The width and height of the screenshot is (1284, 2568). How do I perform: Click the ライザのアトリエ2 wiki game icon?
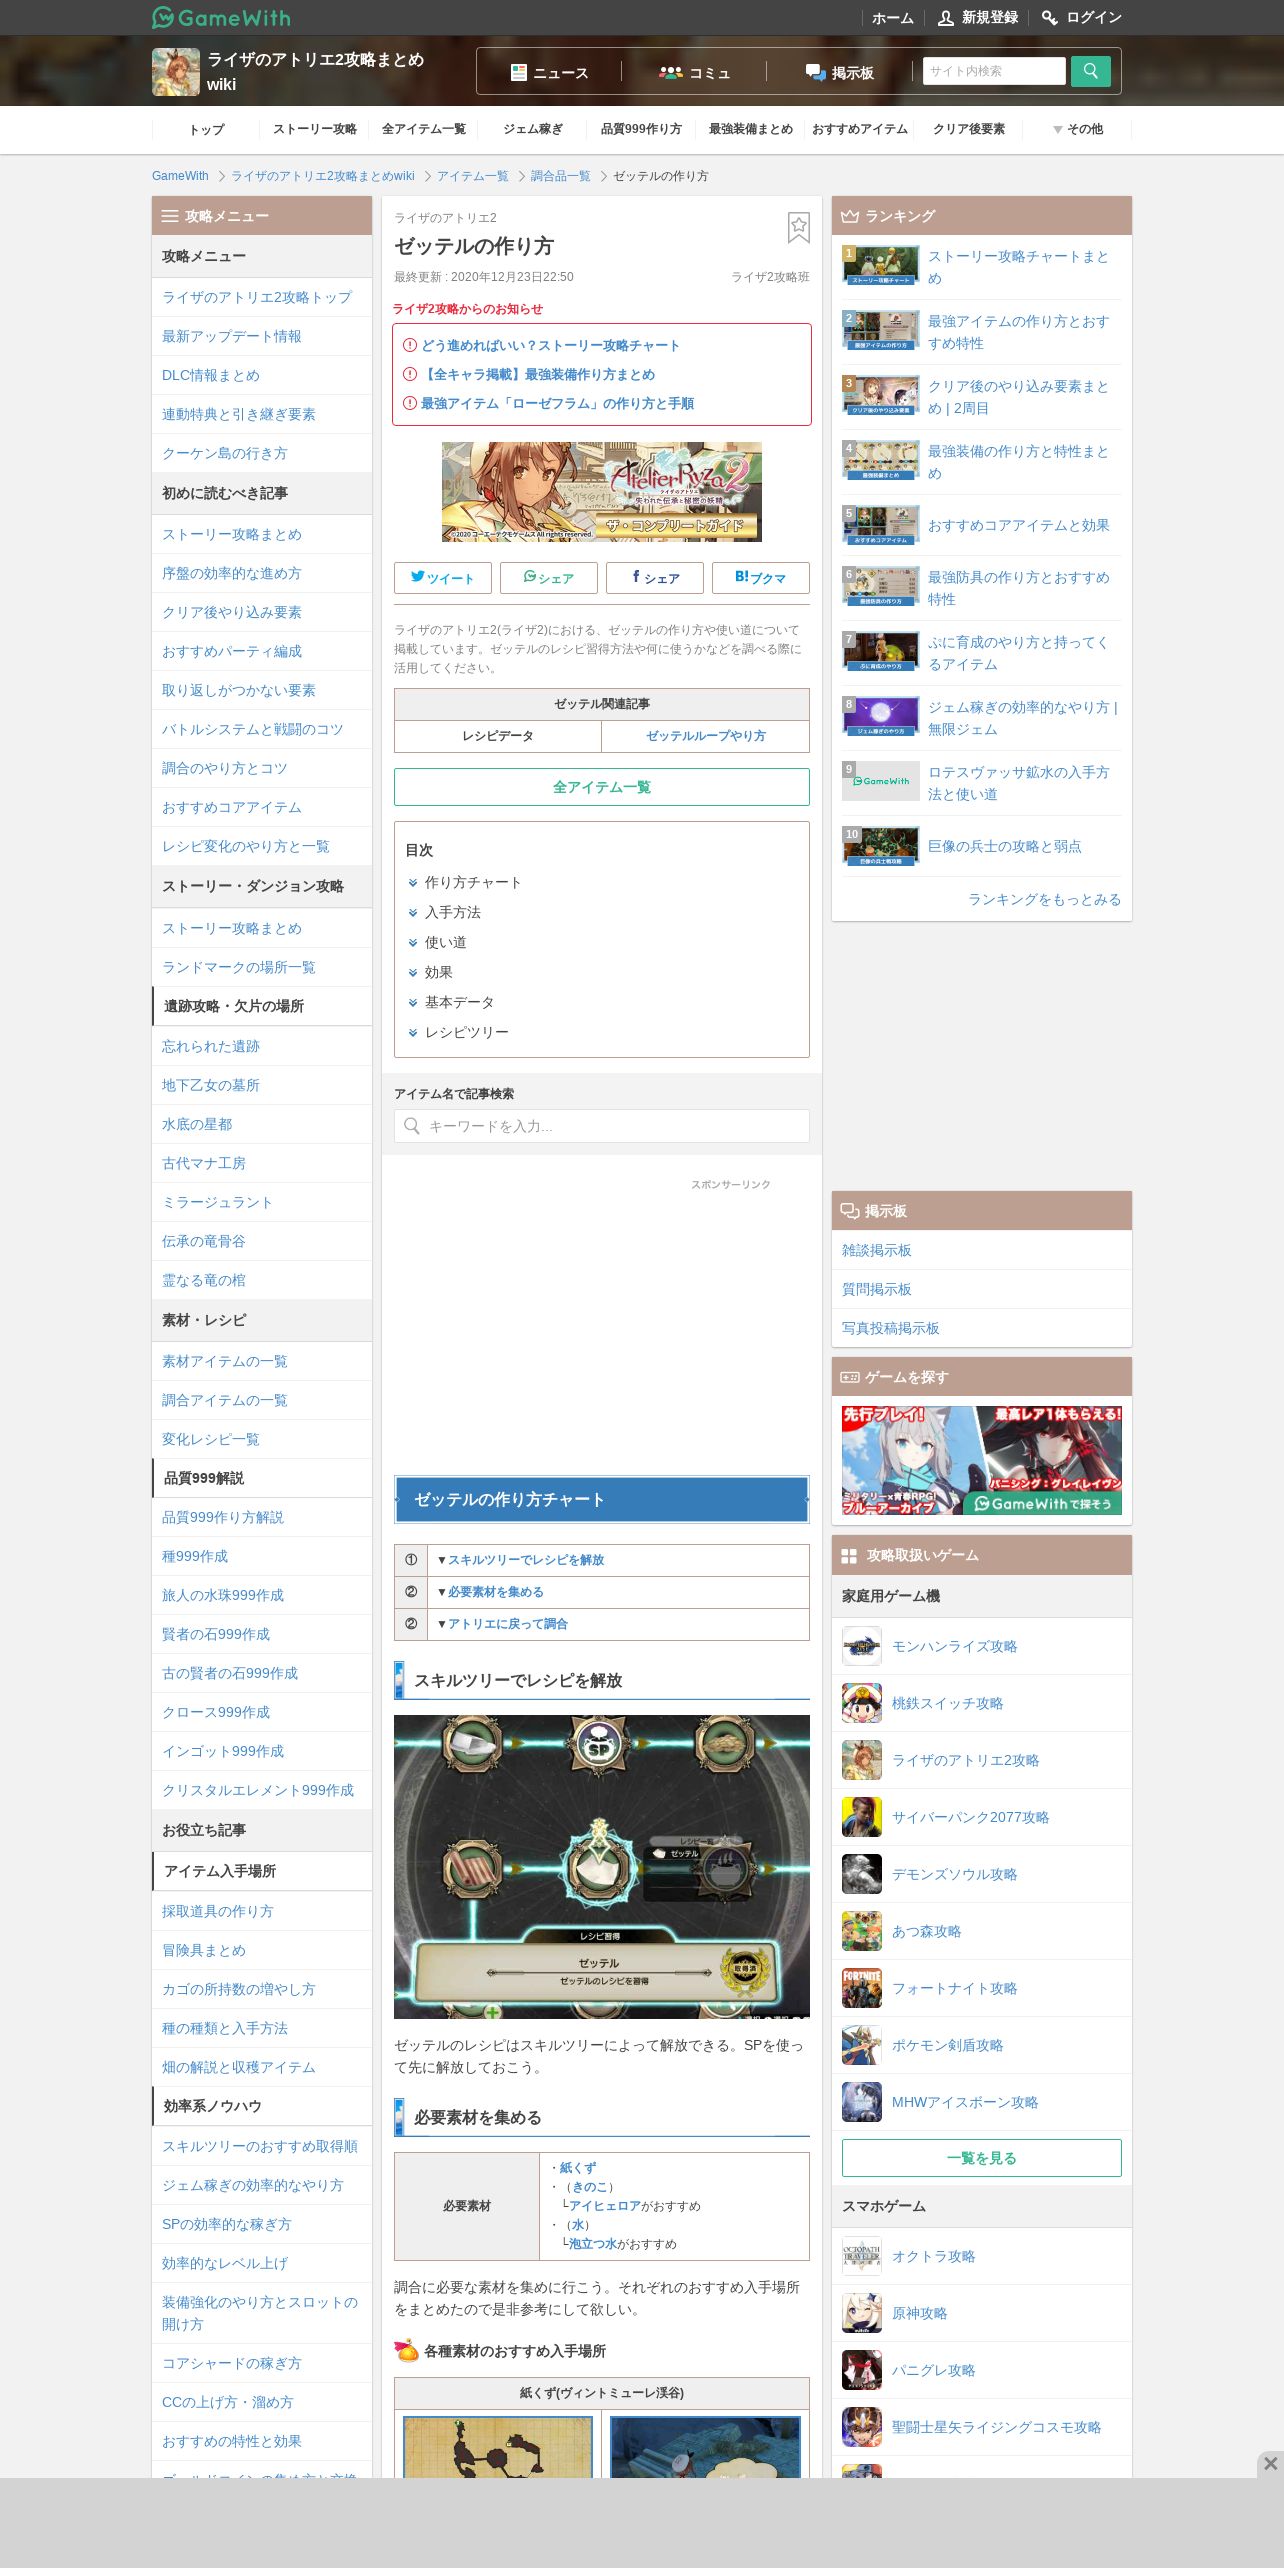176,72
